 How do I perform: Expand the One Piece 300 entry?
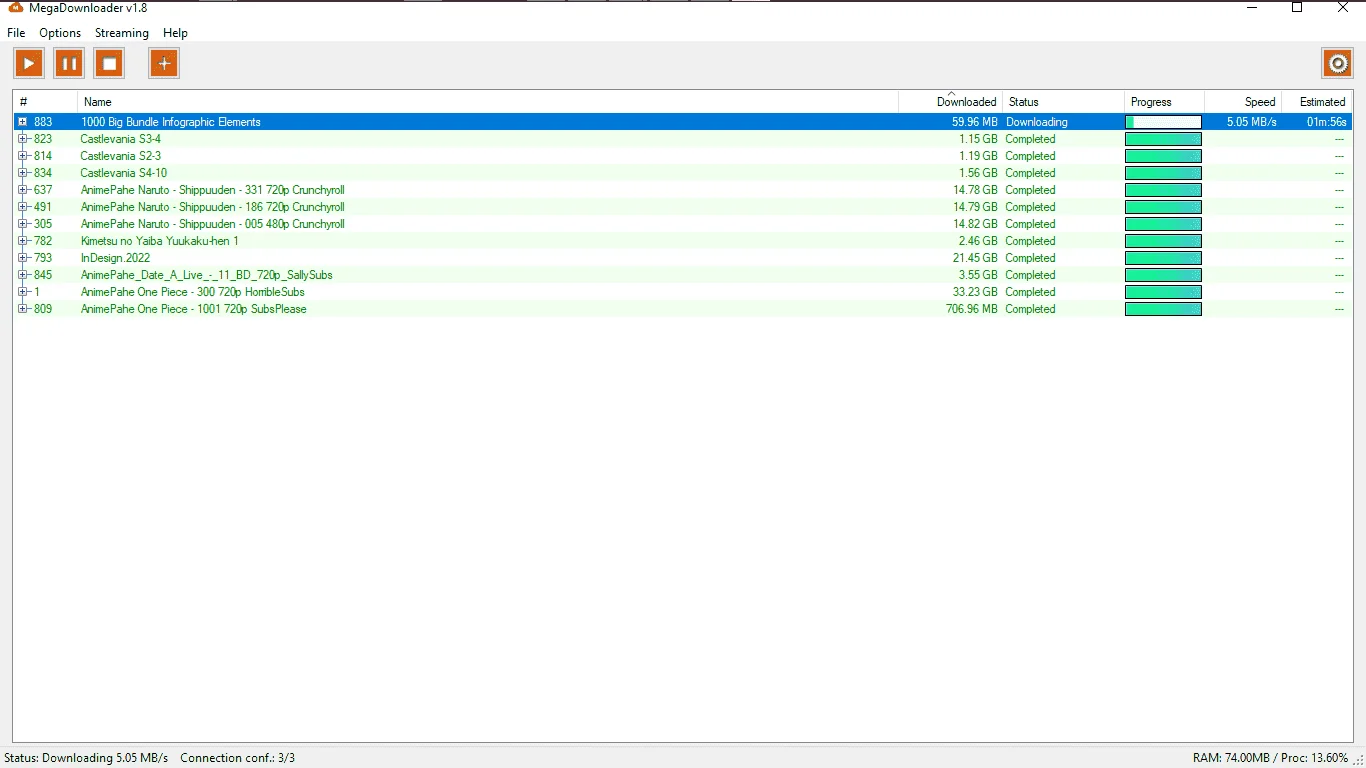tap(23, 292)
